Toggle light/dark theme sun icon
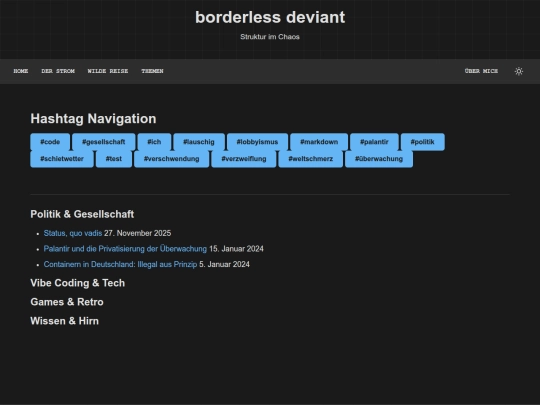Image resolution: width=540 pixels, height=405 pixels. pos(519,71)
